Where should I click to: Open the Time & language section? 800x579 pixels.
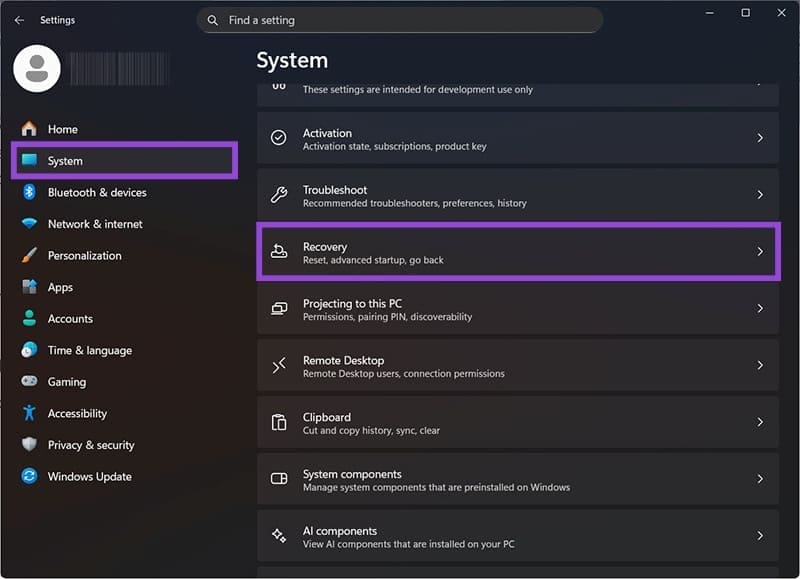click(89, 350)
